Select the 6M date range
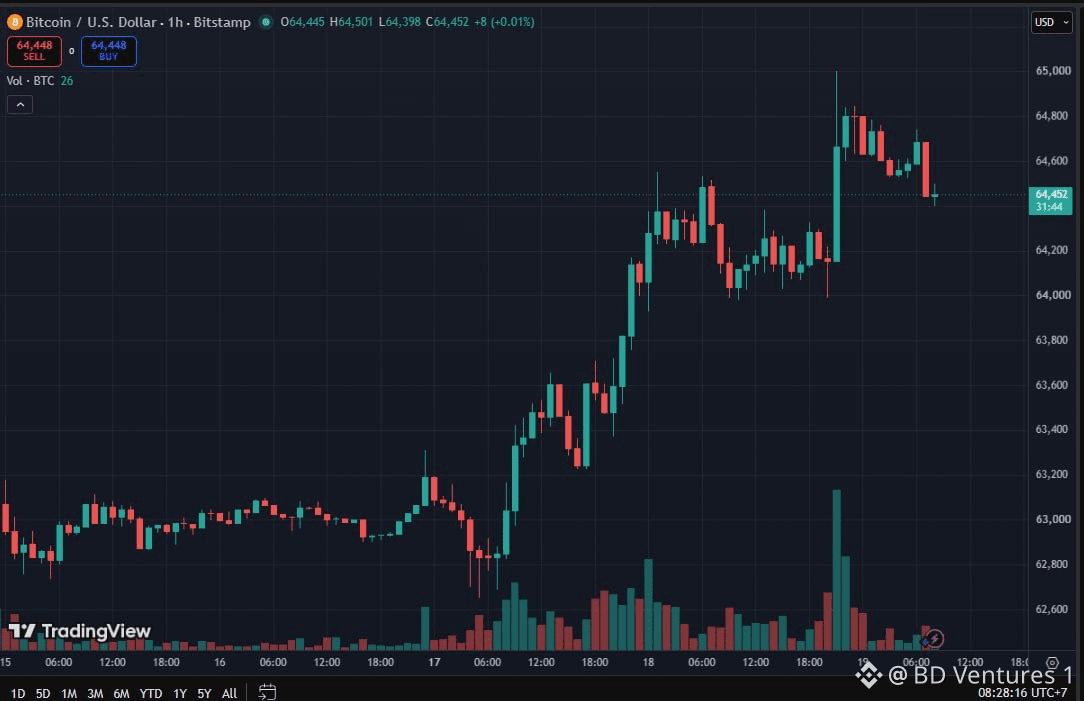The width and height of the screenshot is (1084, 701). [x=121, y=693]
